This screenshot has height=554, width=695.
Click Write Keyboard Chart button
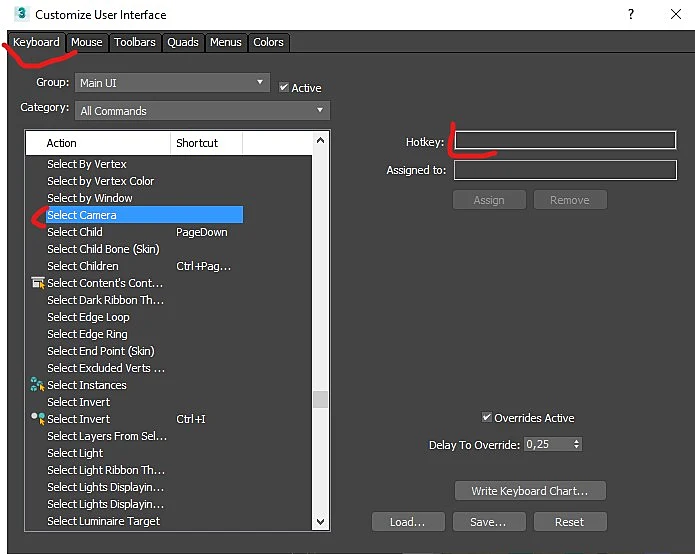[x=530, y=491]
